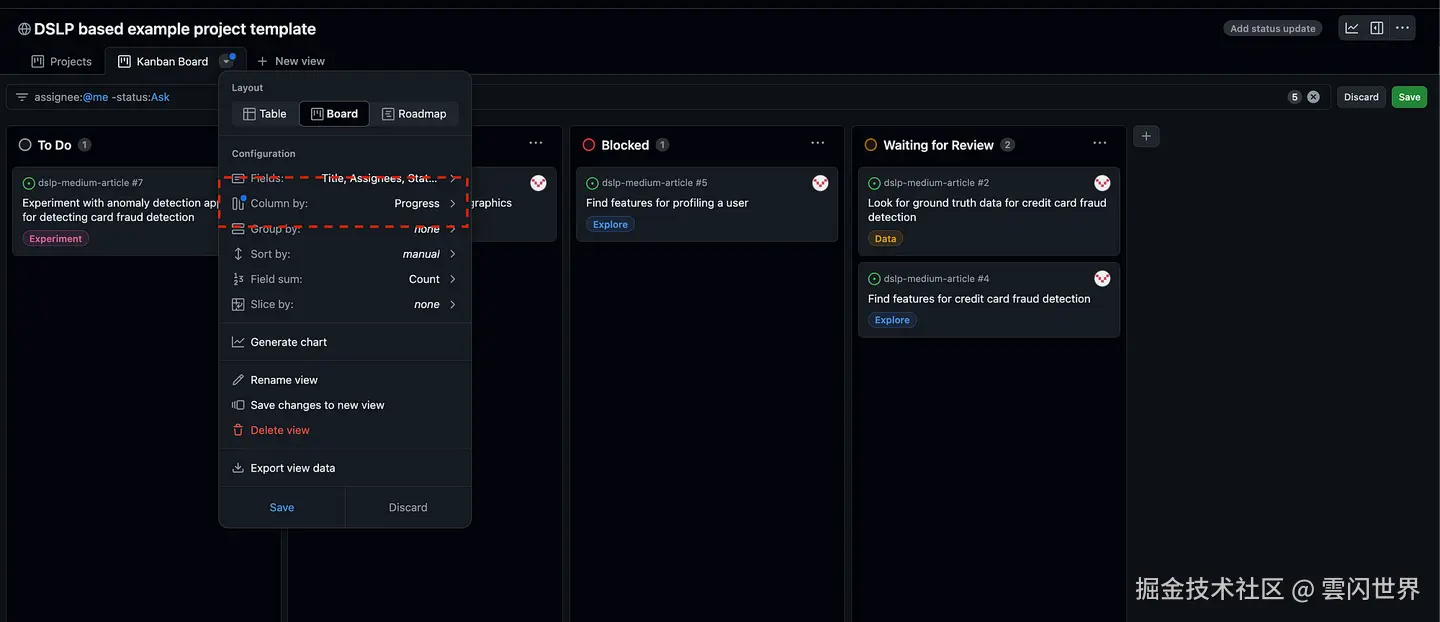Expand the Column by: Progress setting
This screenshot has width=1440, height=622.
344,203
